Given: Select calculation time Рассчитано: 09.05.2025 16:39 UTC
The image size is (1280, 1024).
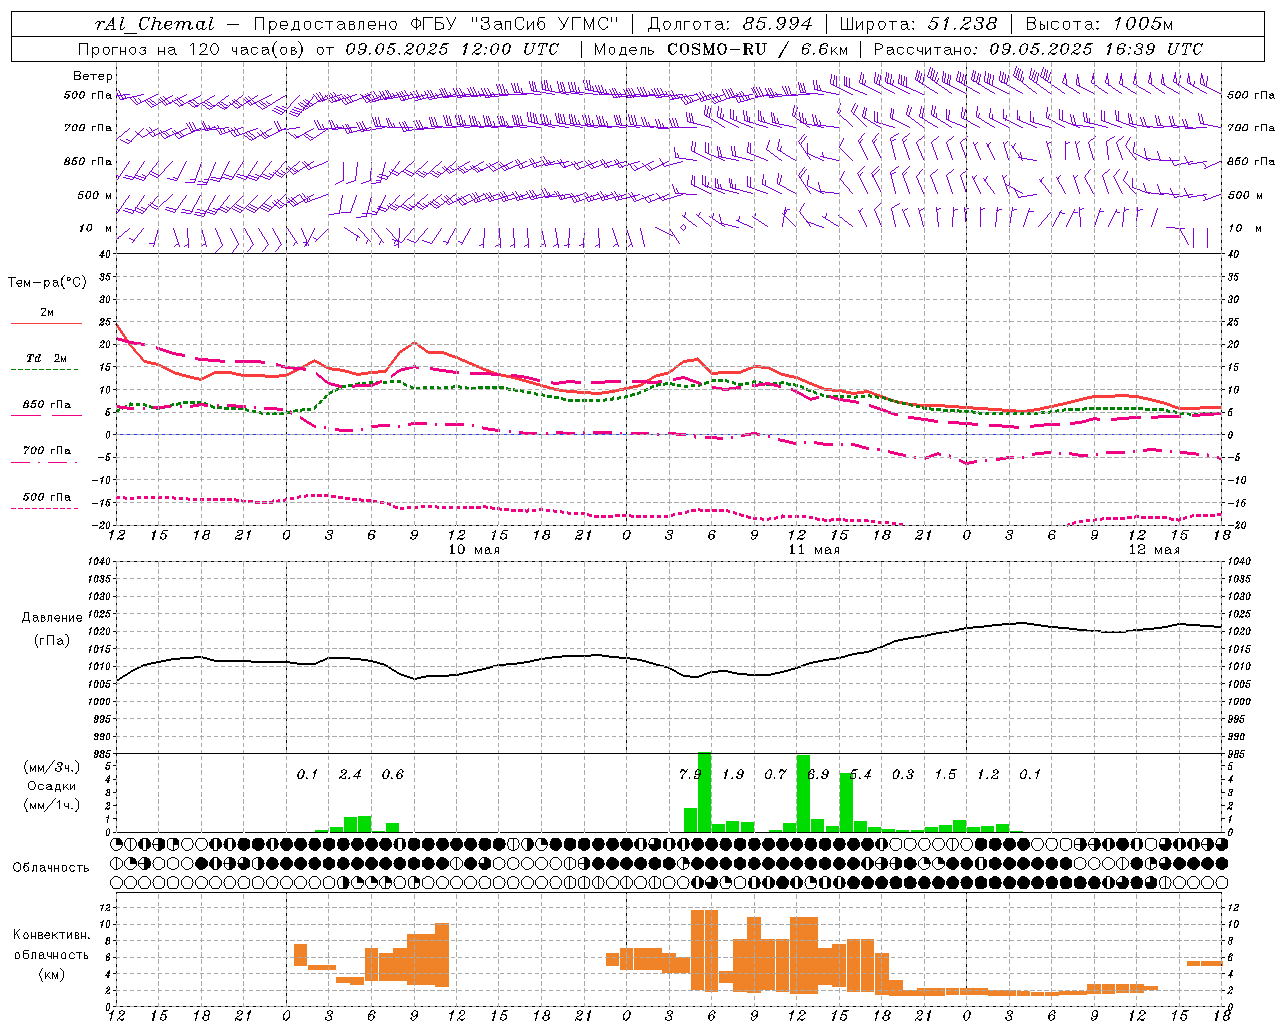Looking at the screenshot, I should coord(1038,49).
